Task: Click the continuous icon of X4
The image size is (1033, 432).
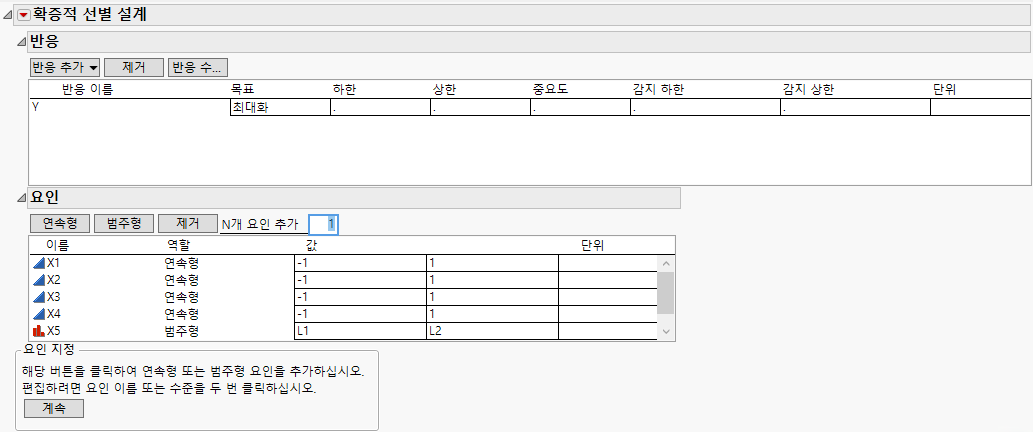Action: (x=39, y=313)
